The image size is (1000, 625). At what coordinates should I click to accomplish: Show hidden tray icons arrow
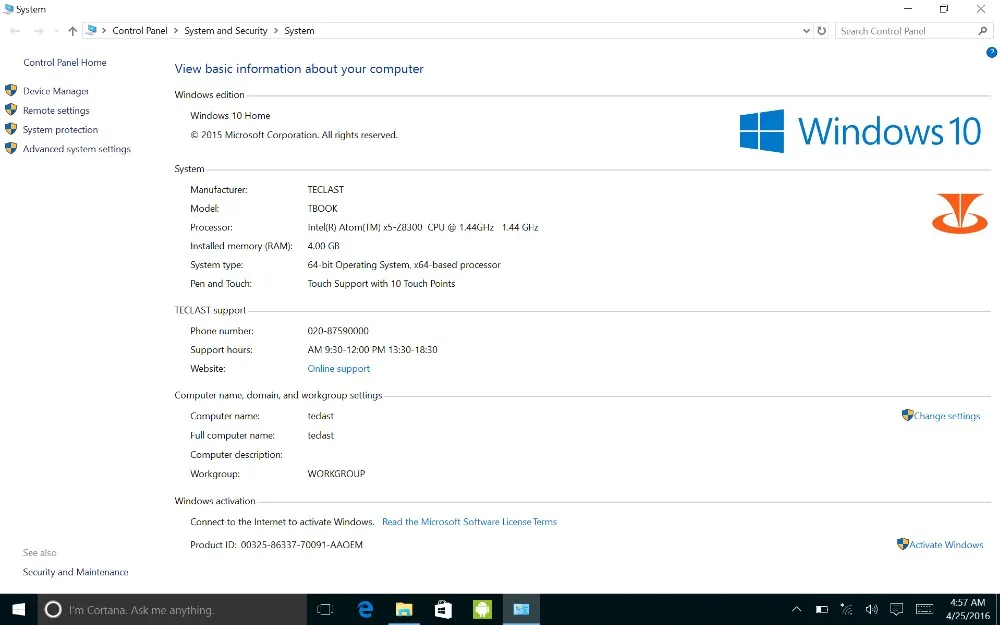797,610
